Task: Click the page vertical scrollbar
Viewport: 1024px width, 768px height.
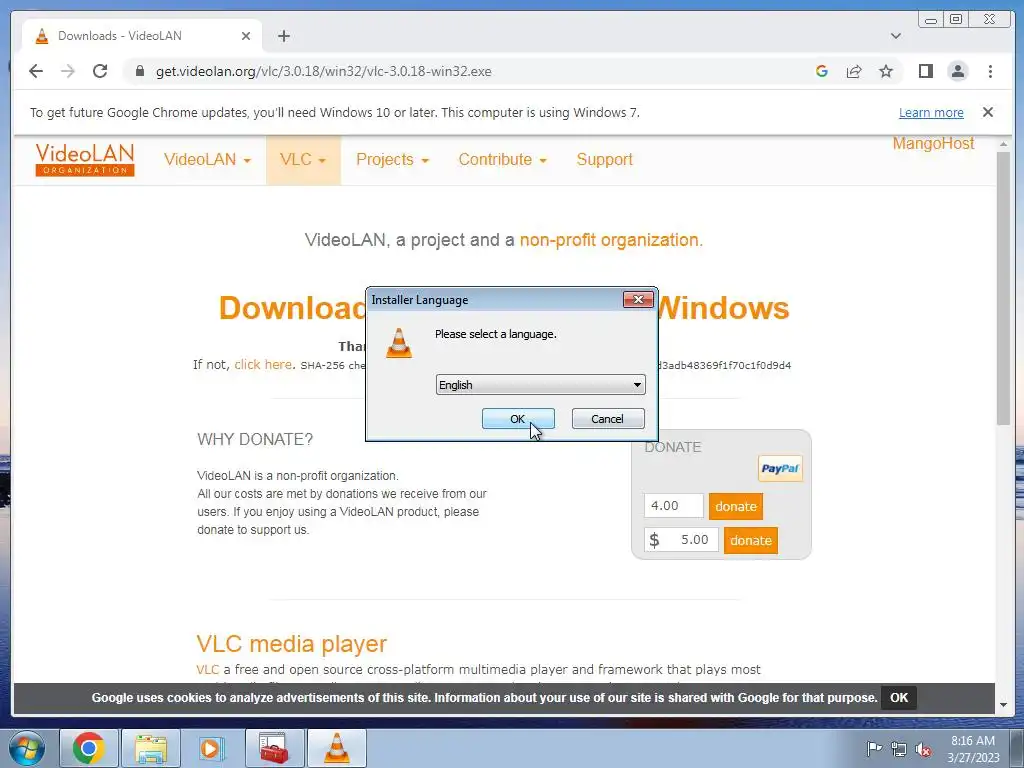Action: coord(1003,287)
